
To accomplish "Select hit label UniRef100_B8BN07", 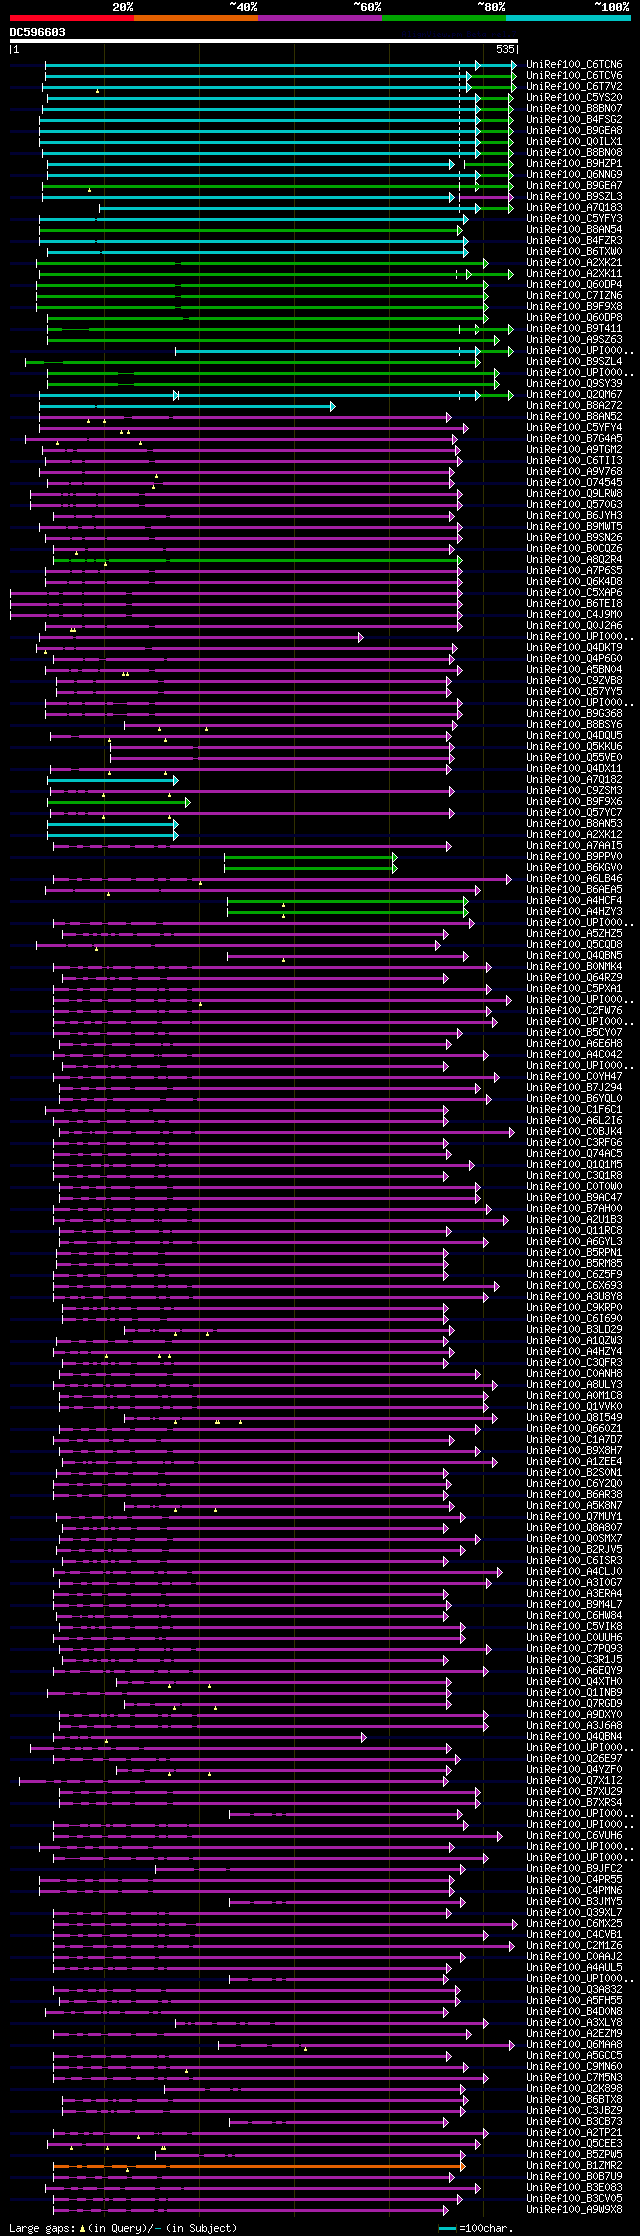I will [574, 109].
